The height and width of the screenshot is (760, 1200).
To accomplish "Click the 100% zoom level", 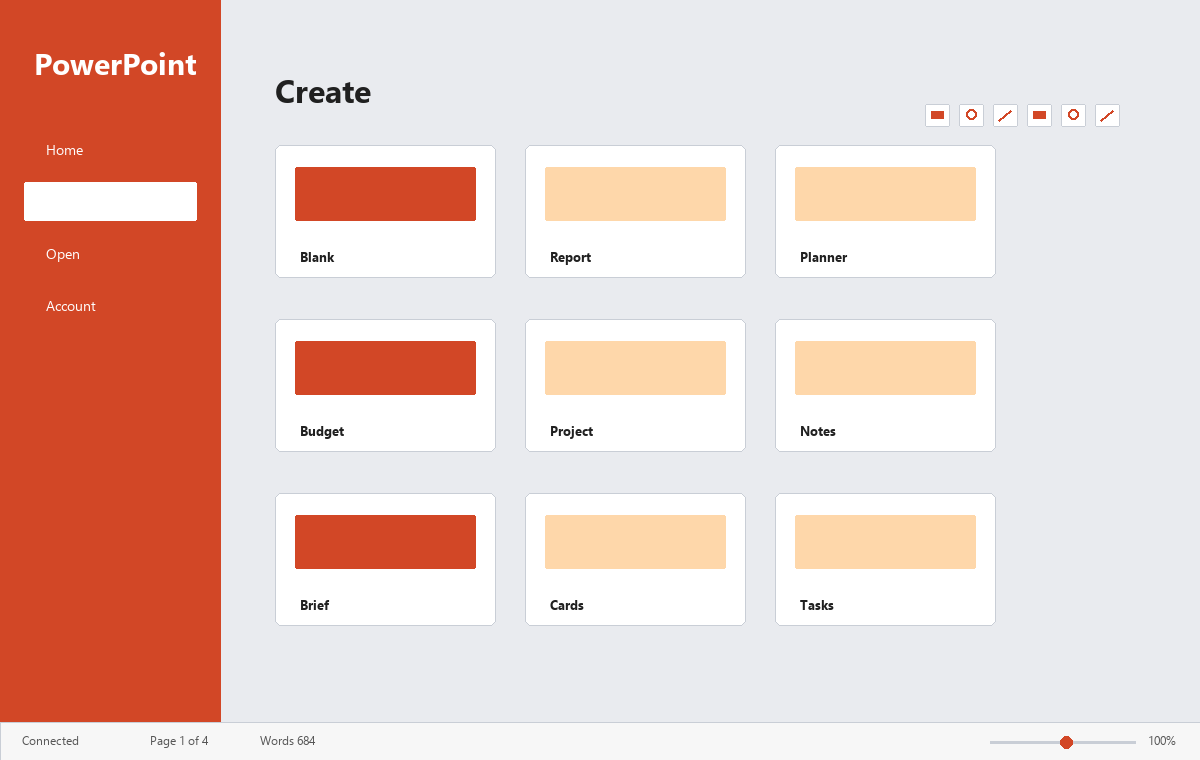I will tap(1162, 741).
